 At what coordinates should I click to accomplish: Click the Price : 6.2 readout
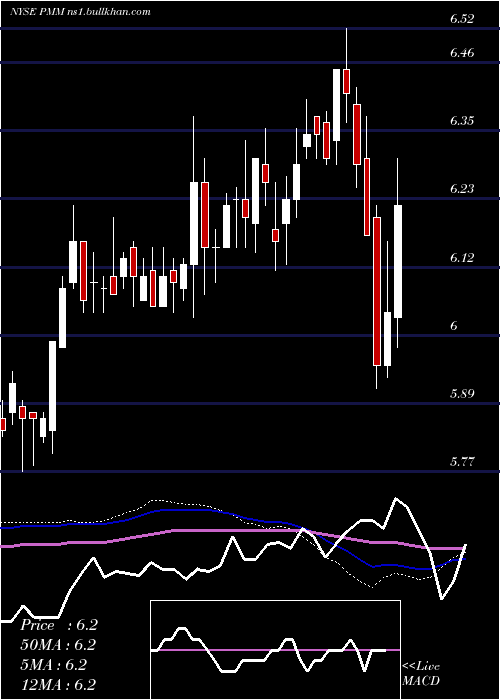(x=58, y=625)
